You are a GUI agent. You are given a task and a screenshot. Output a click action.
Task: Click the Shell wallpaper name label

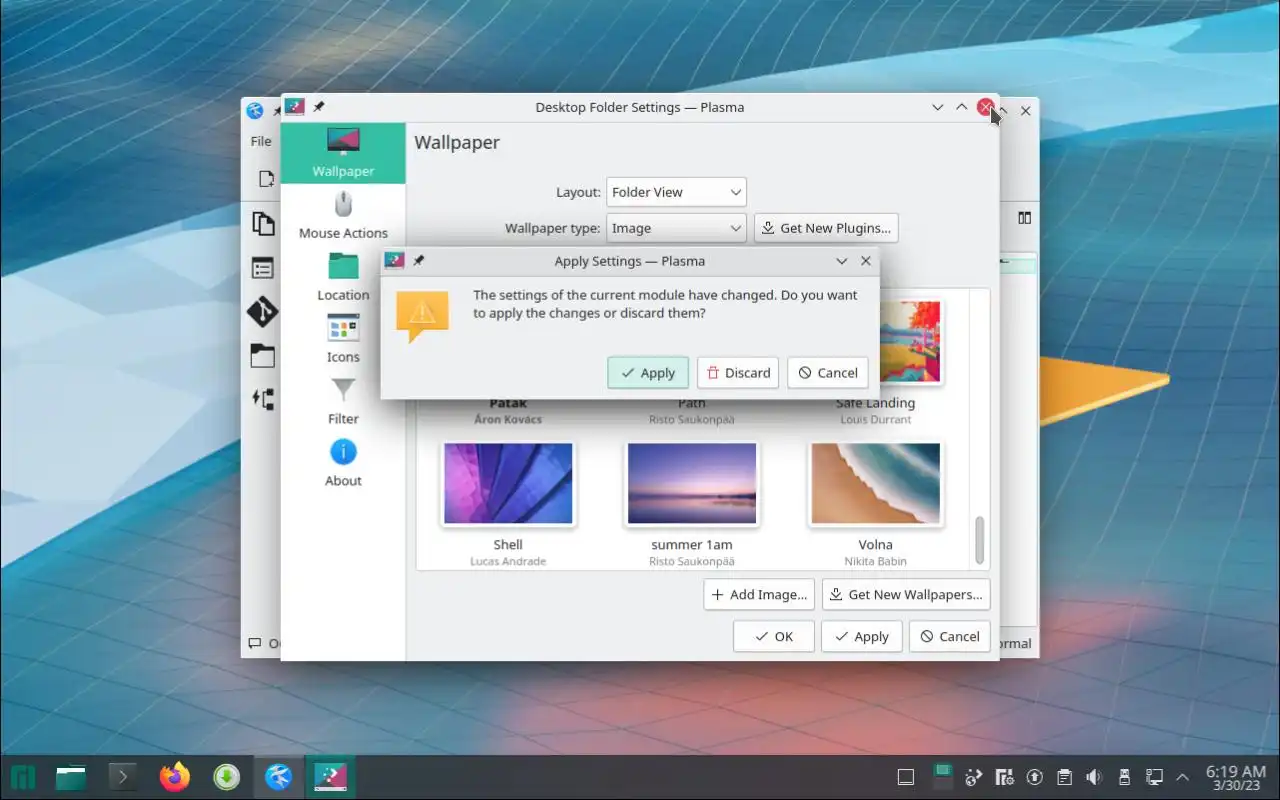(x=508, y=545)
